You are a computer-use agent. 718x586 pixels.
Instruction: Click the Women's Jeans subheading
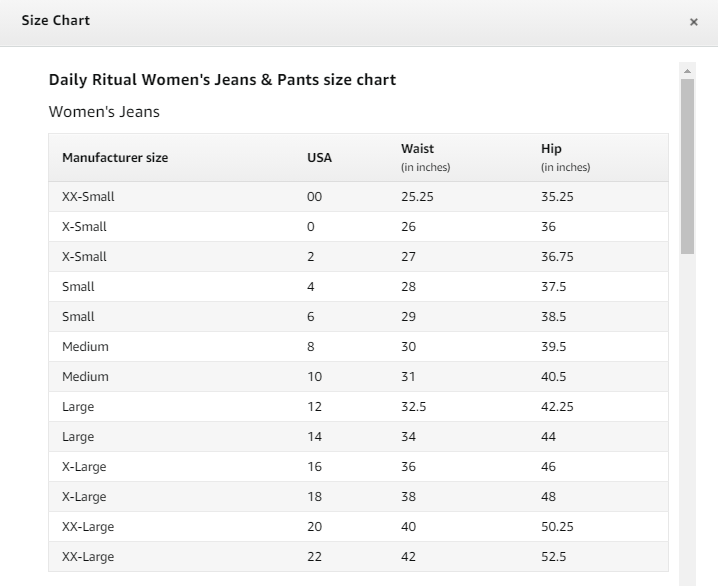(104, 112)
